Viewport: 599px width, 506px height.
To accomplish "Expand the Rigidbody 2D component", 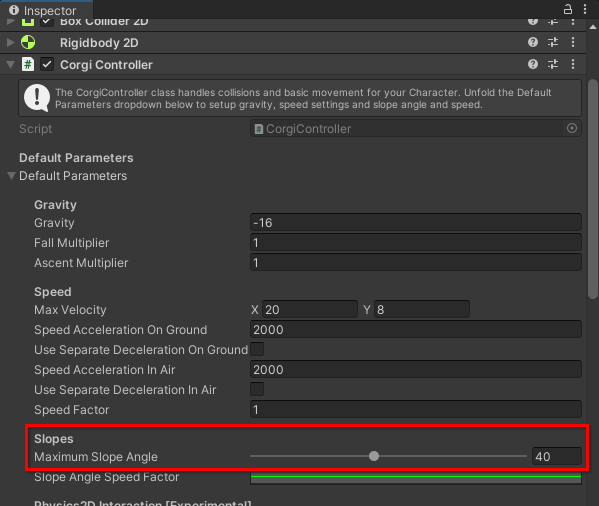I will pos(11,42).
